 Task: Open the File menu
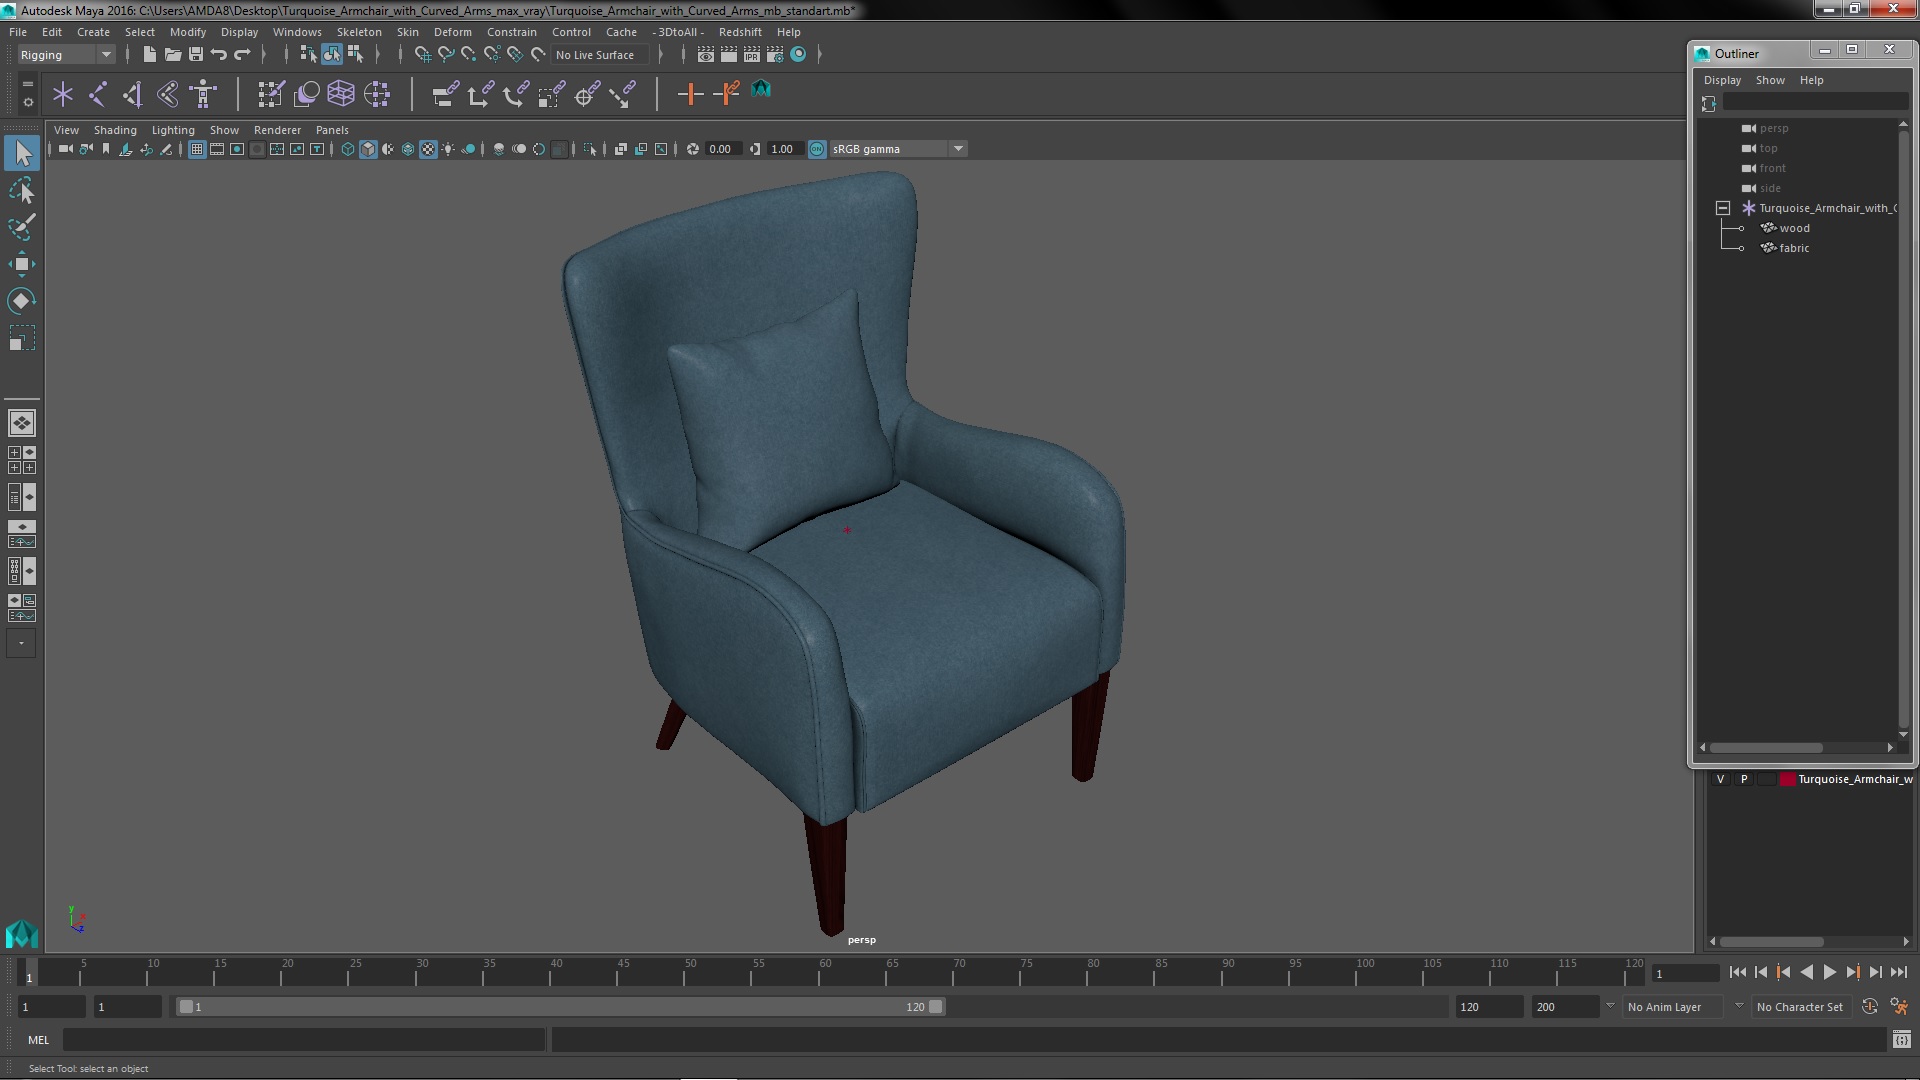tap(18, 32)
